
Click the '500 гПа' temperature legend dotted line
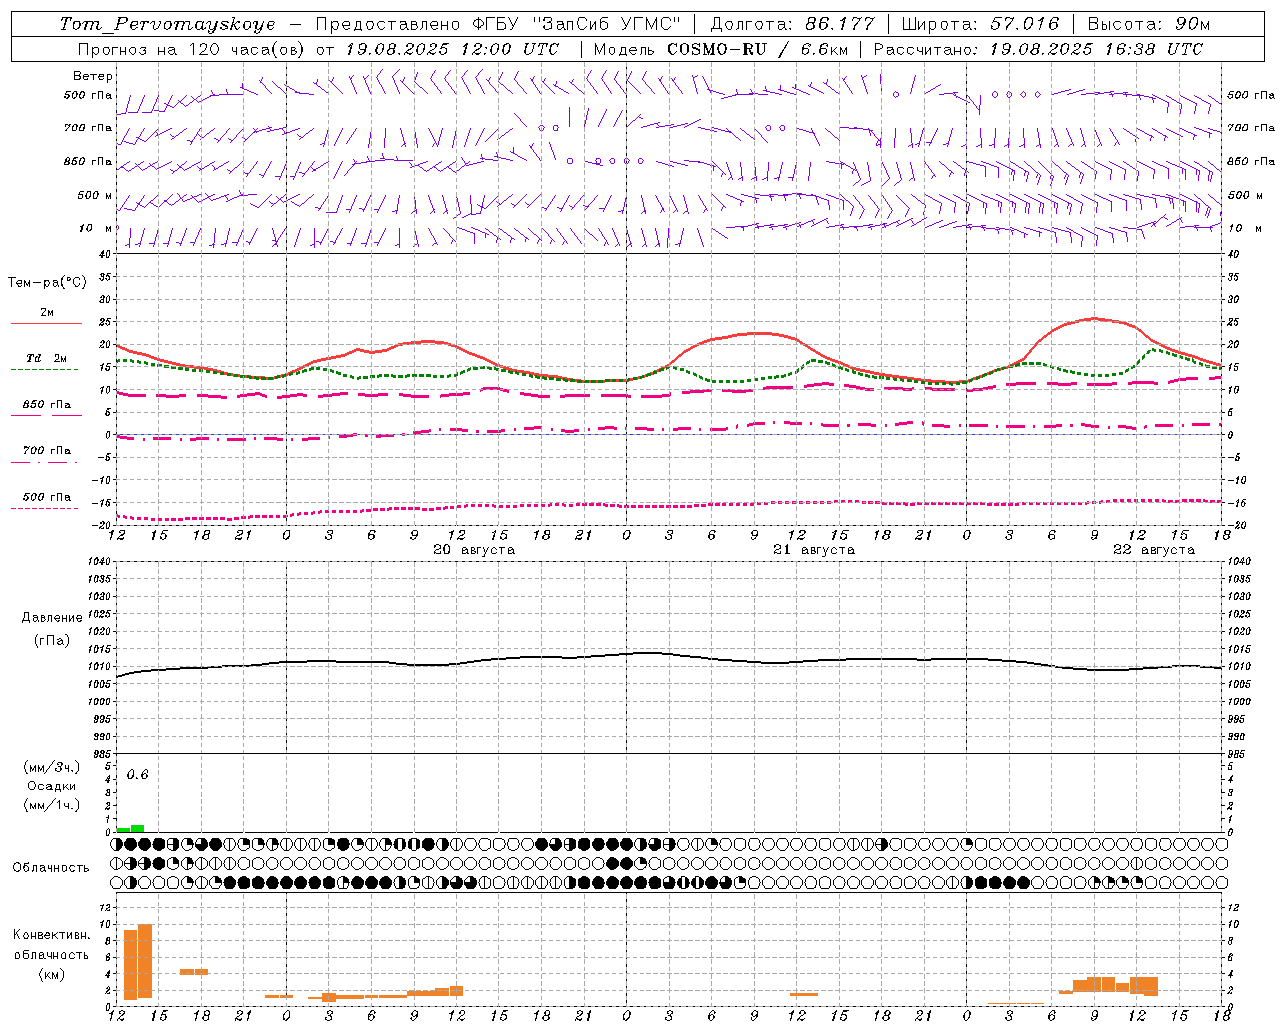[x=44, y=508]
